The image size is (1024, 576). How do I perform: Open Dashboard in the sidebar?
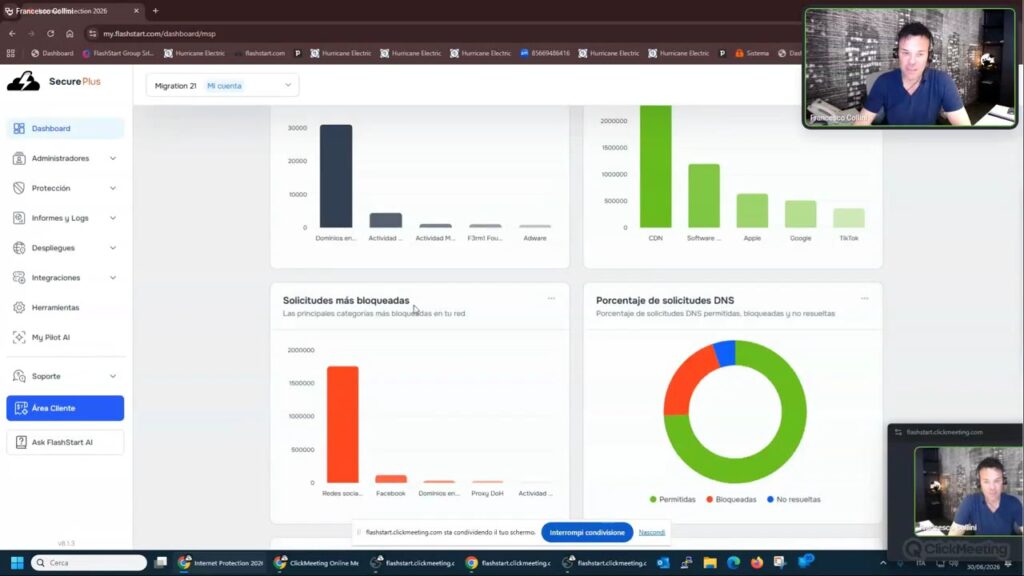point(65,128)
